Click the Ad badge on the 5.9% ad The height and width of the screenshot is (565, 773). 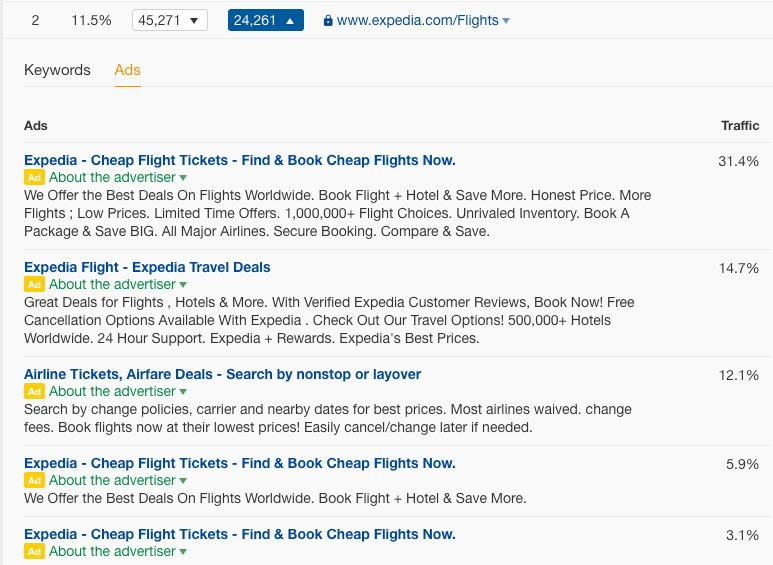pos(34,481)
